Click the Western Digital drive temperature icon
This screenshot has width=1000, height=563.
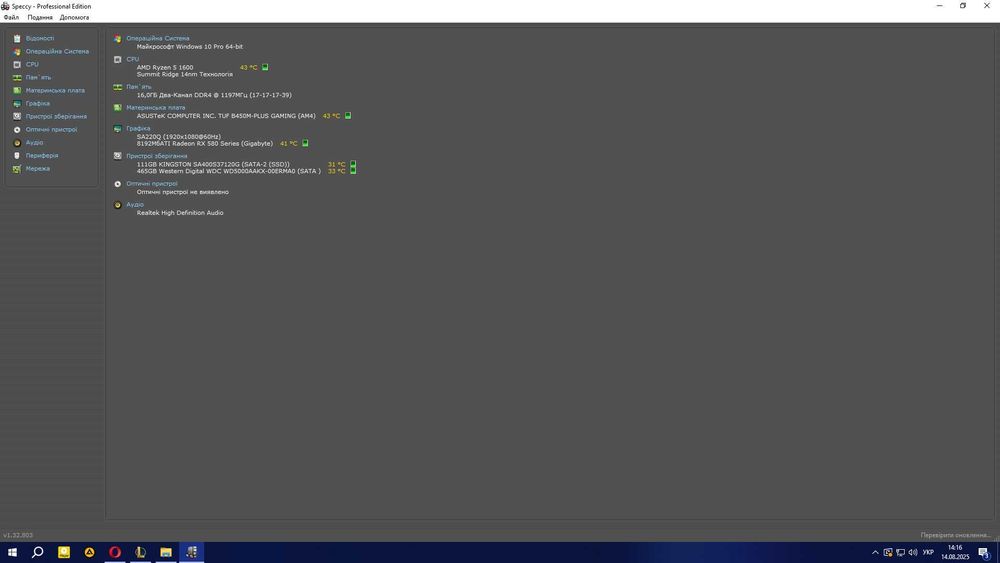click(353, 171)
